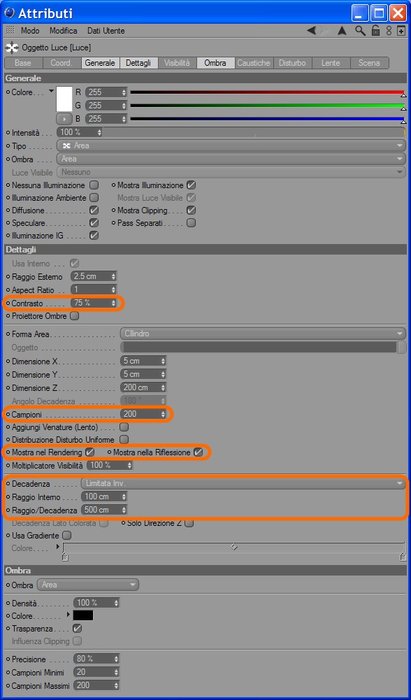Open the Forma Area dropdown (Cilindro)
This screenshot has width=411, height=700.
point(263,333)
